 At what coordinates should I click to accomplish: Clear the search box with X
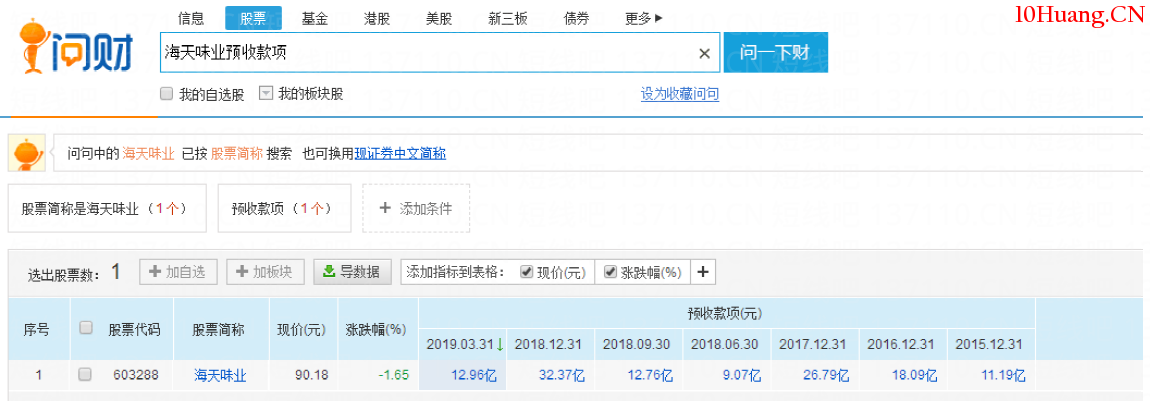(x=704, y=53)
